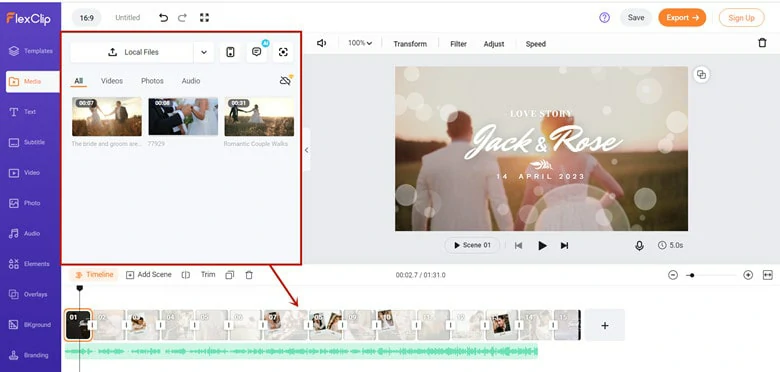
Task: Open the Elements sidebar panel
Action: [30, 264]
